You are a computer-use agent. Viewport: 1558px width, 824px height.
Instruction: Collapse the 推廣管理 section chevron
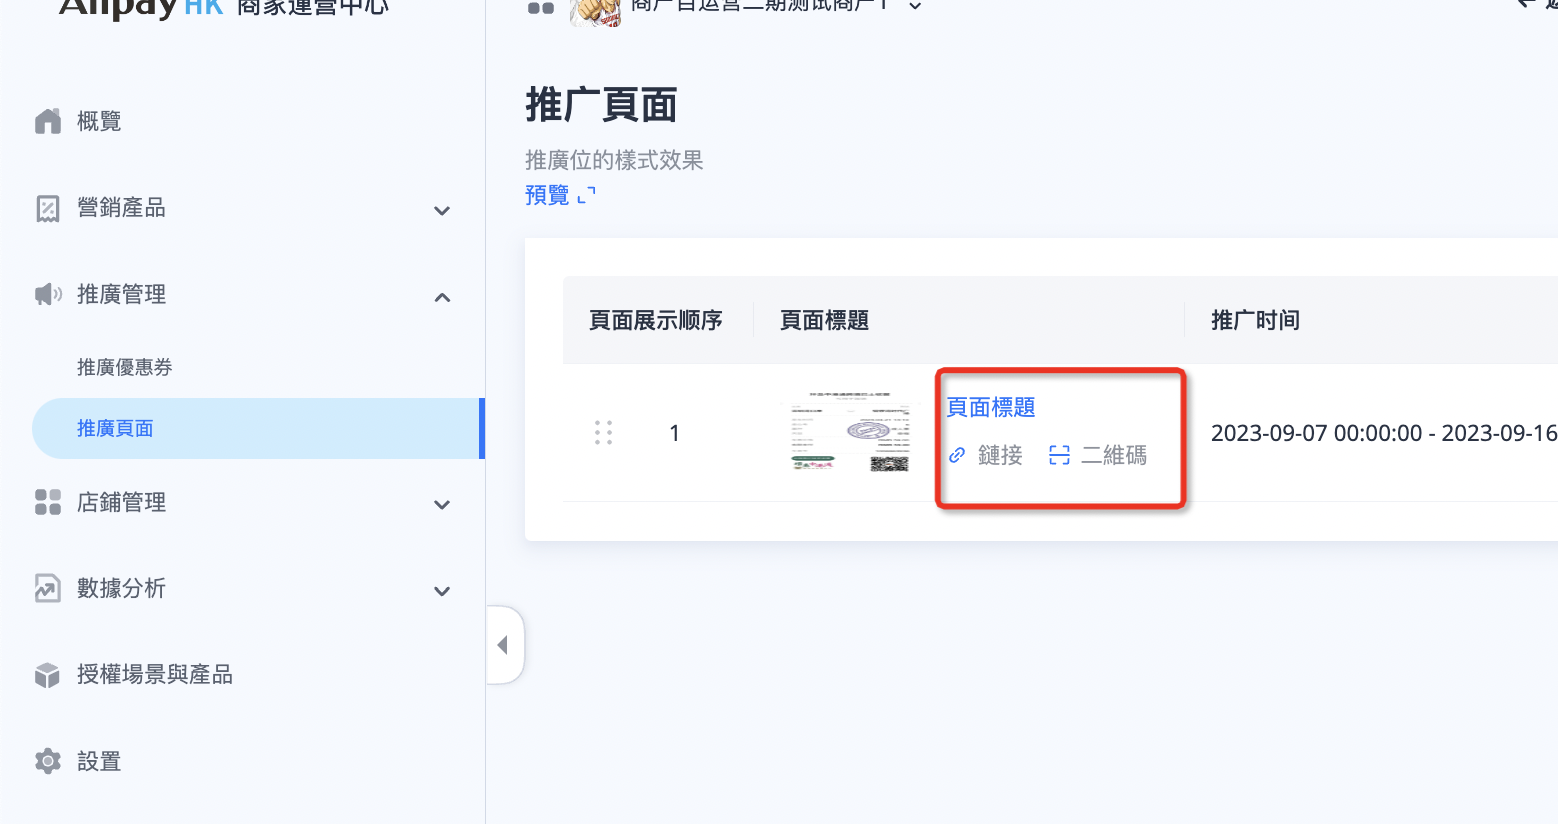pyautogui.click(x=442, y=297)
